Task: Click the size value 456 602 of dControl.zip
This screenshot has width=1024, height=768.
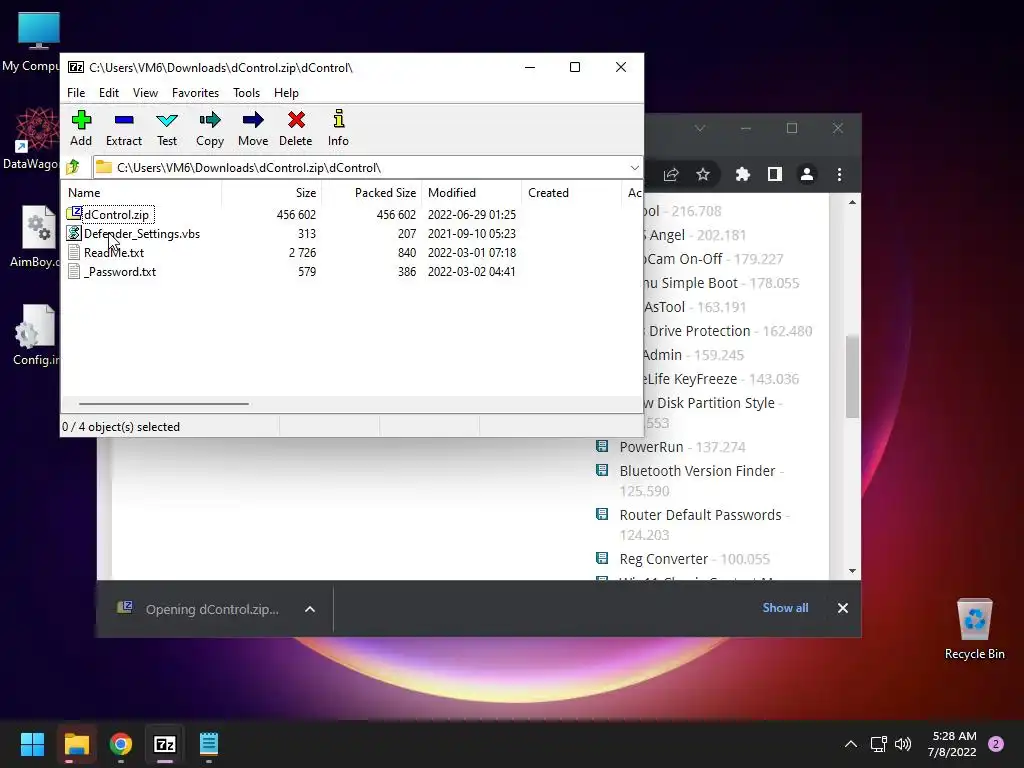Action: [x=296, y=214]
